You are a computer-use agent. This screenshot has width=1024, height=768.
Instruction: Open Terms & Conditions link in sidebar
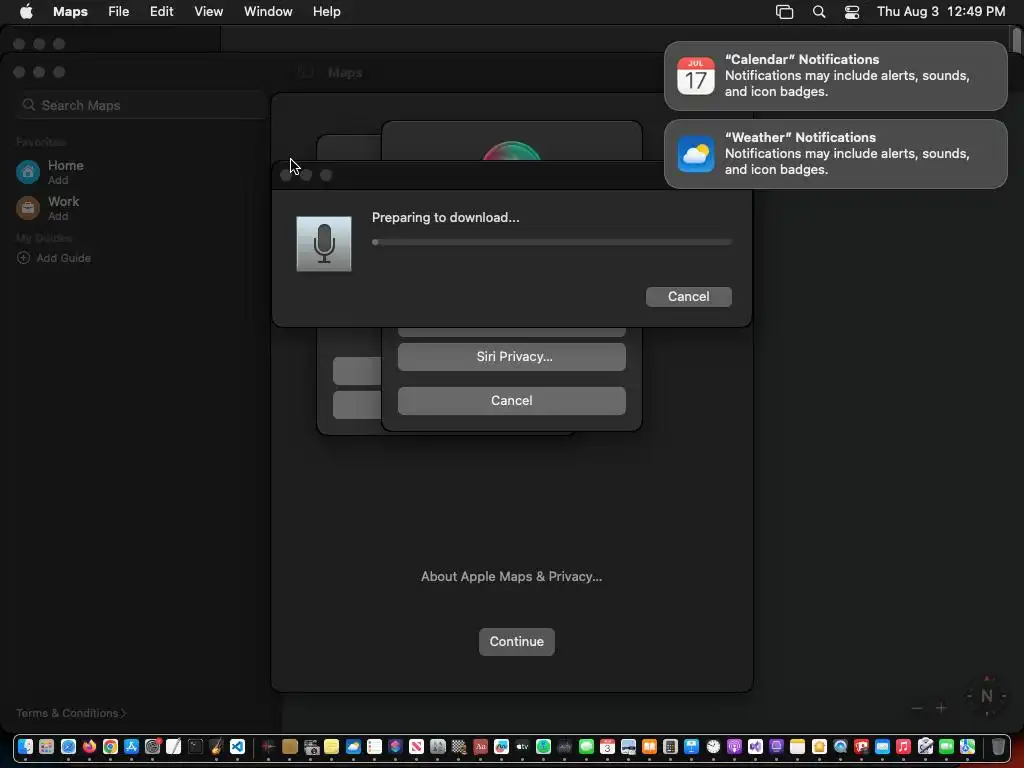click(x=71, y=713)
